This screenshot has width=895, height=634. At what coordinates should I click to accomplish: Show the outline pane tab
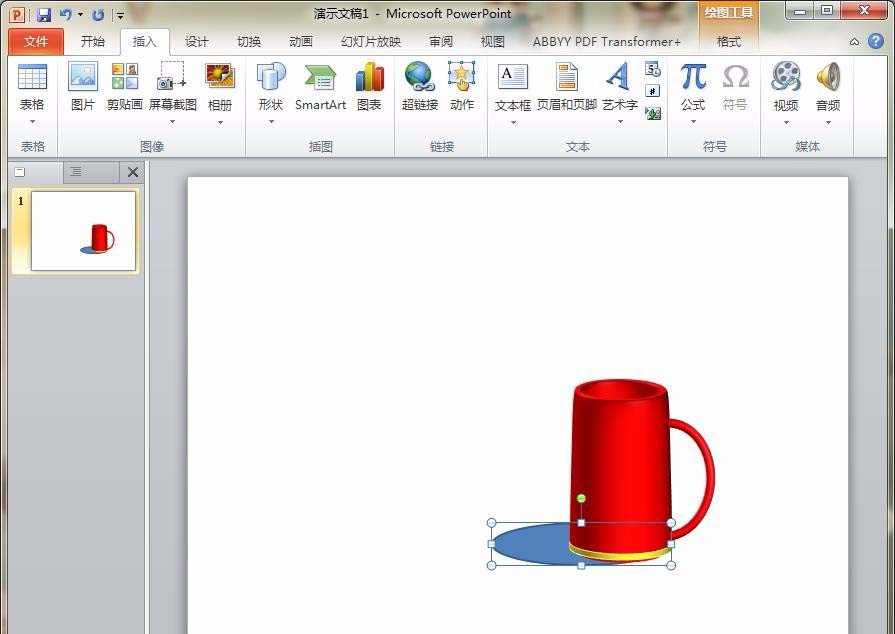(91, 172)
